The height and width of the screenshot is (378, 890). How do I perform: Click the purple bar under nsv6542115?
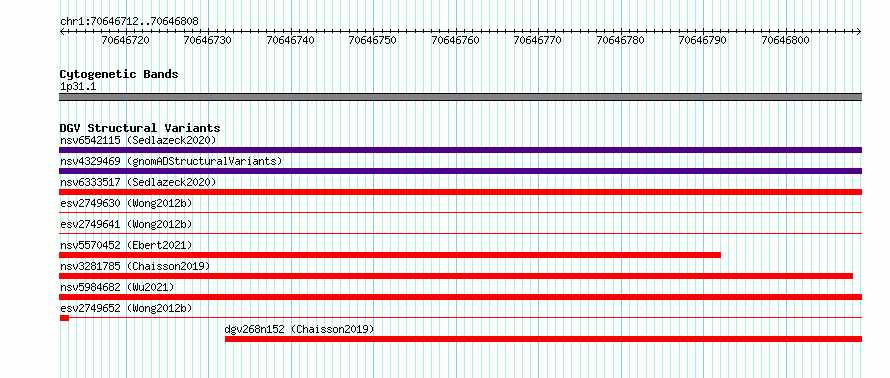pyautogui.click(x=460, y=150)
